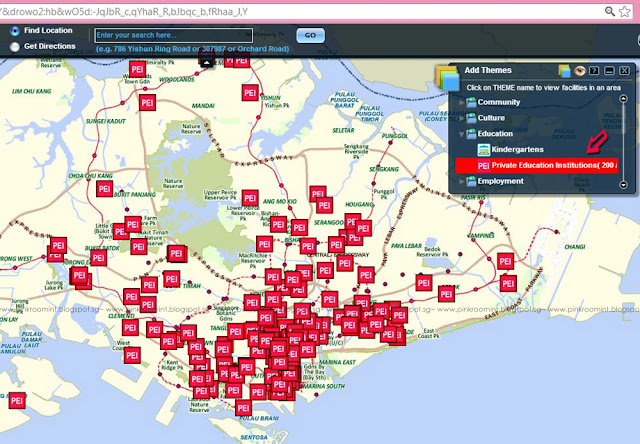Click the location search input field
This screenshot has width=640, height=444.
tap(174, 35)
